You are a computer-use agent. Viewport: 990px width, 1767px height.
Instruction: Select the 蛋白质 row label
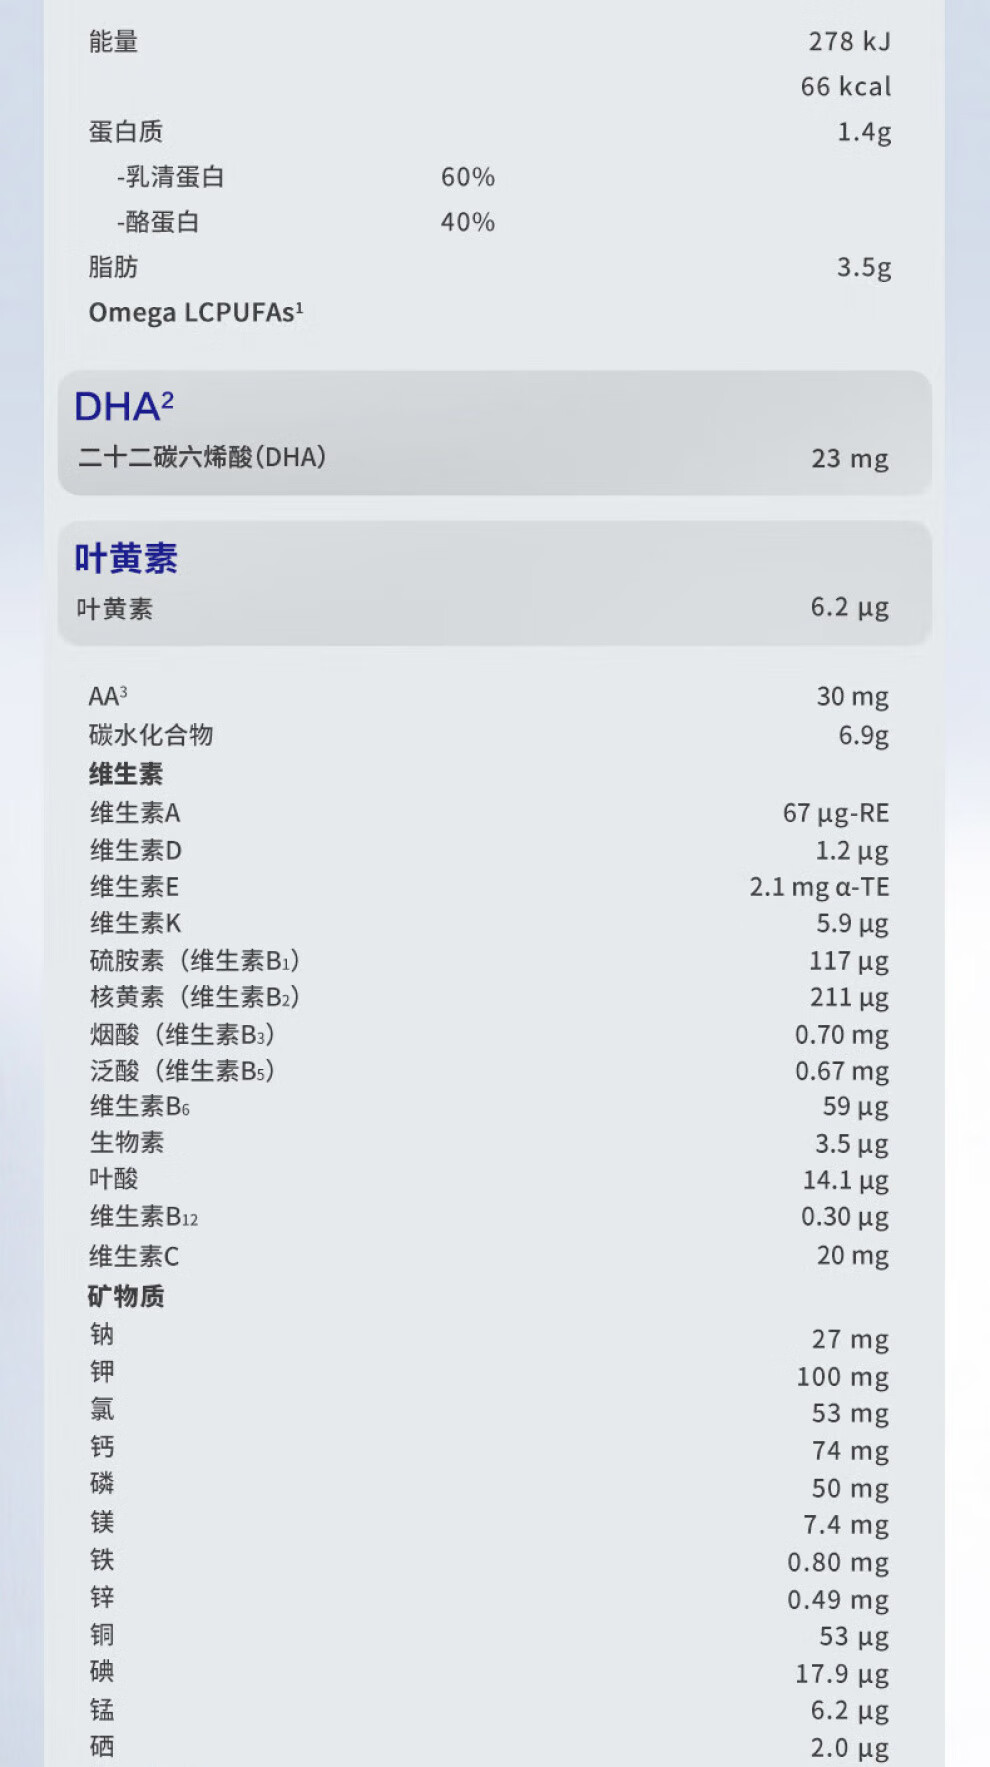(x=125, y=132)
